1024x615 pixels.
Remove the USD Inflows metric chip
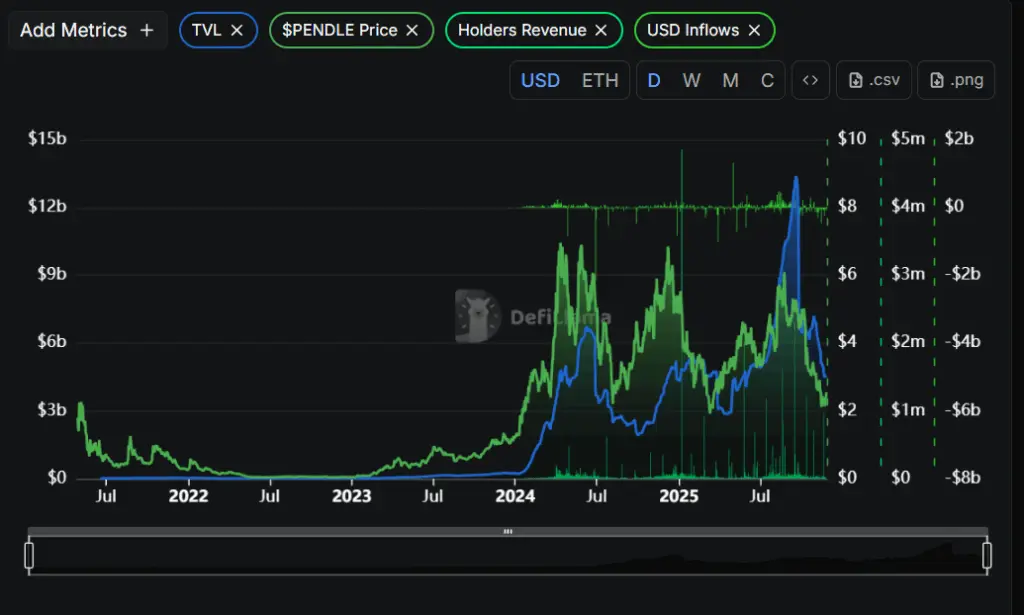point(755,30)
